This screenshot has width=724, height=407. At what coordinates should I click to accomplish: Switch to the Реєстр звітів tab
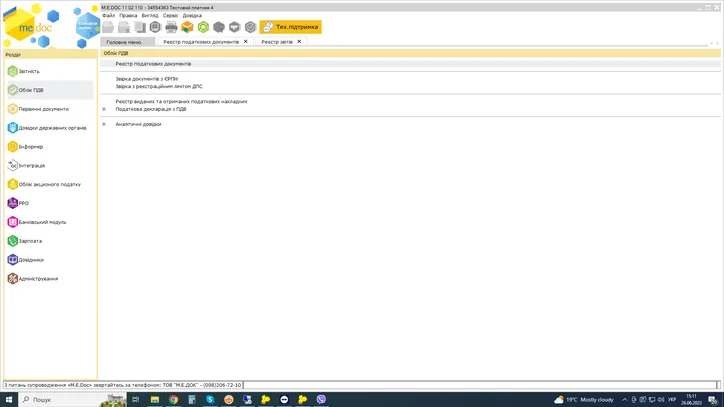pos(277,42)
